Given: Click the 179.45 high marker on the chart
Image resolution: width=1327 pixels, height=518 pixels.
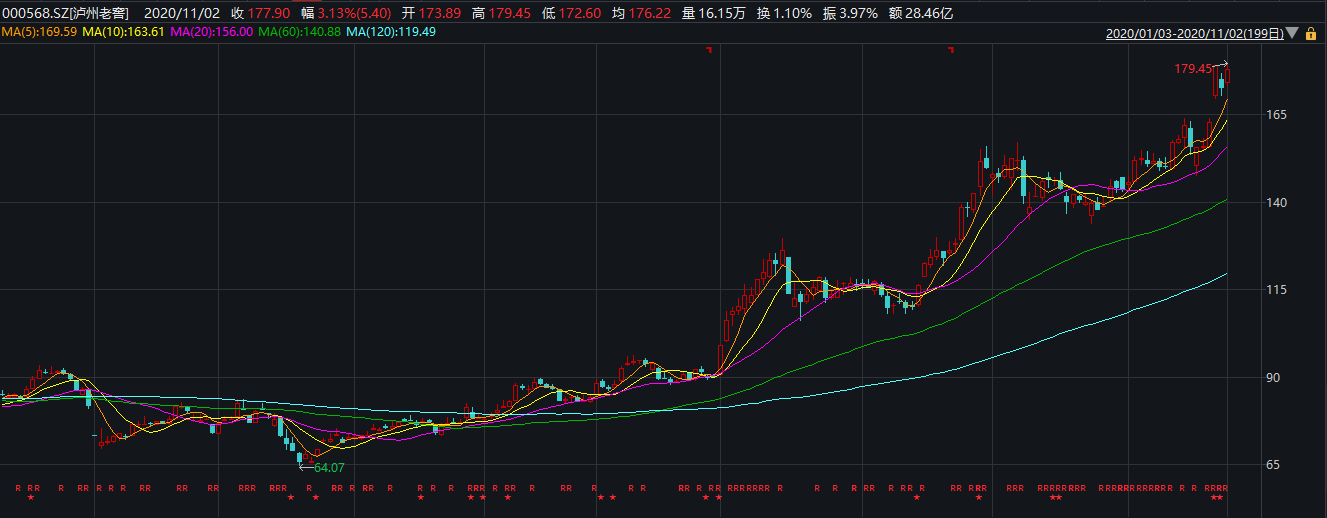Looking at the screenshot, I should click(1193, 69).
